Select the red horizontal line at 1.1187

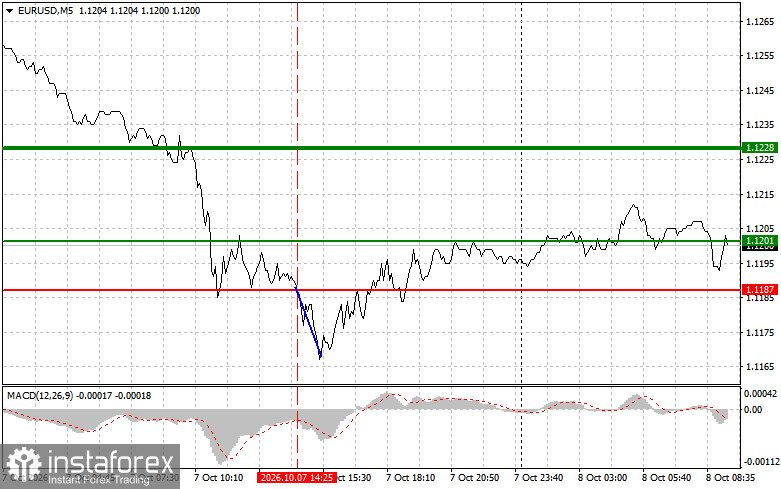(371, 290)
